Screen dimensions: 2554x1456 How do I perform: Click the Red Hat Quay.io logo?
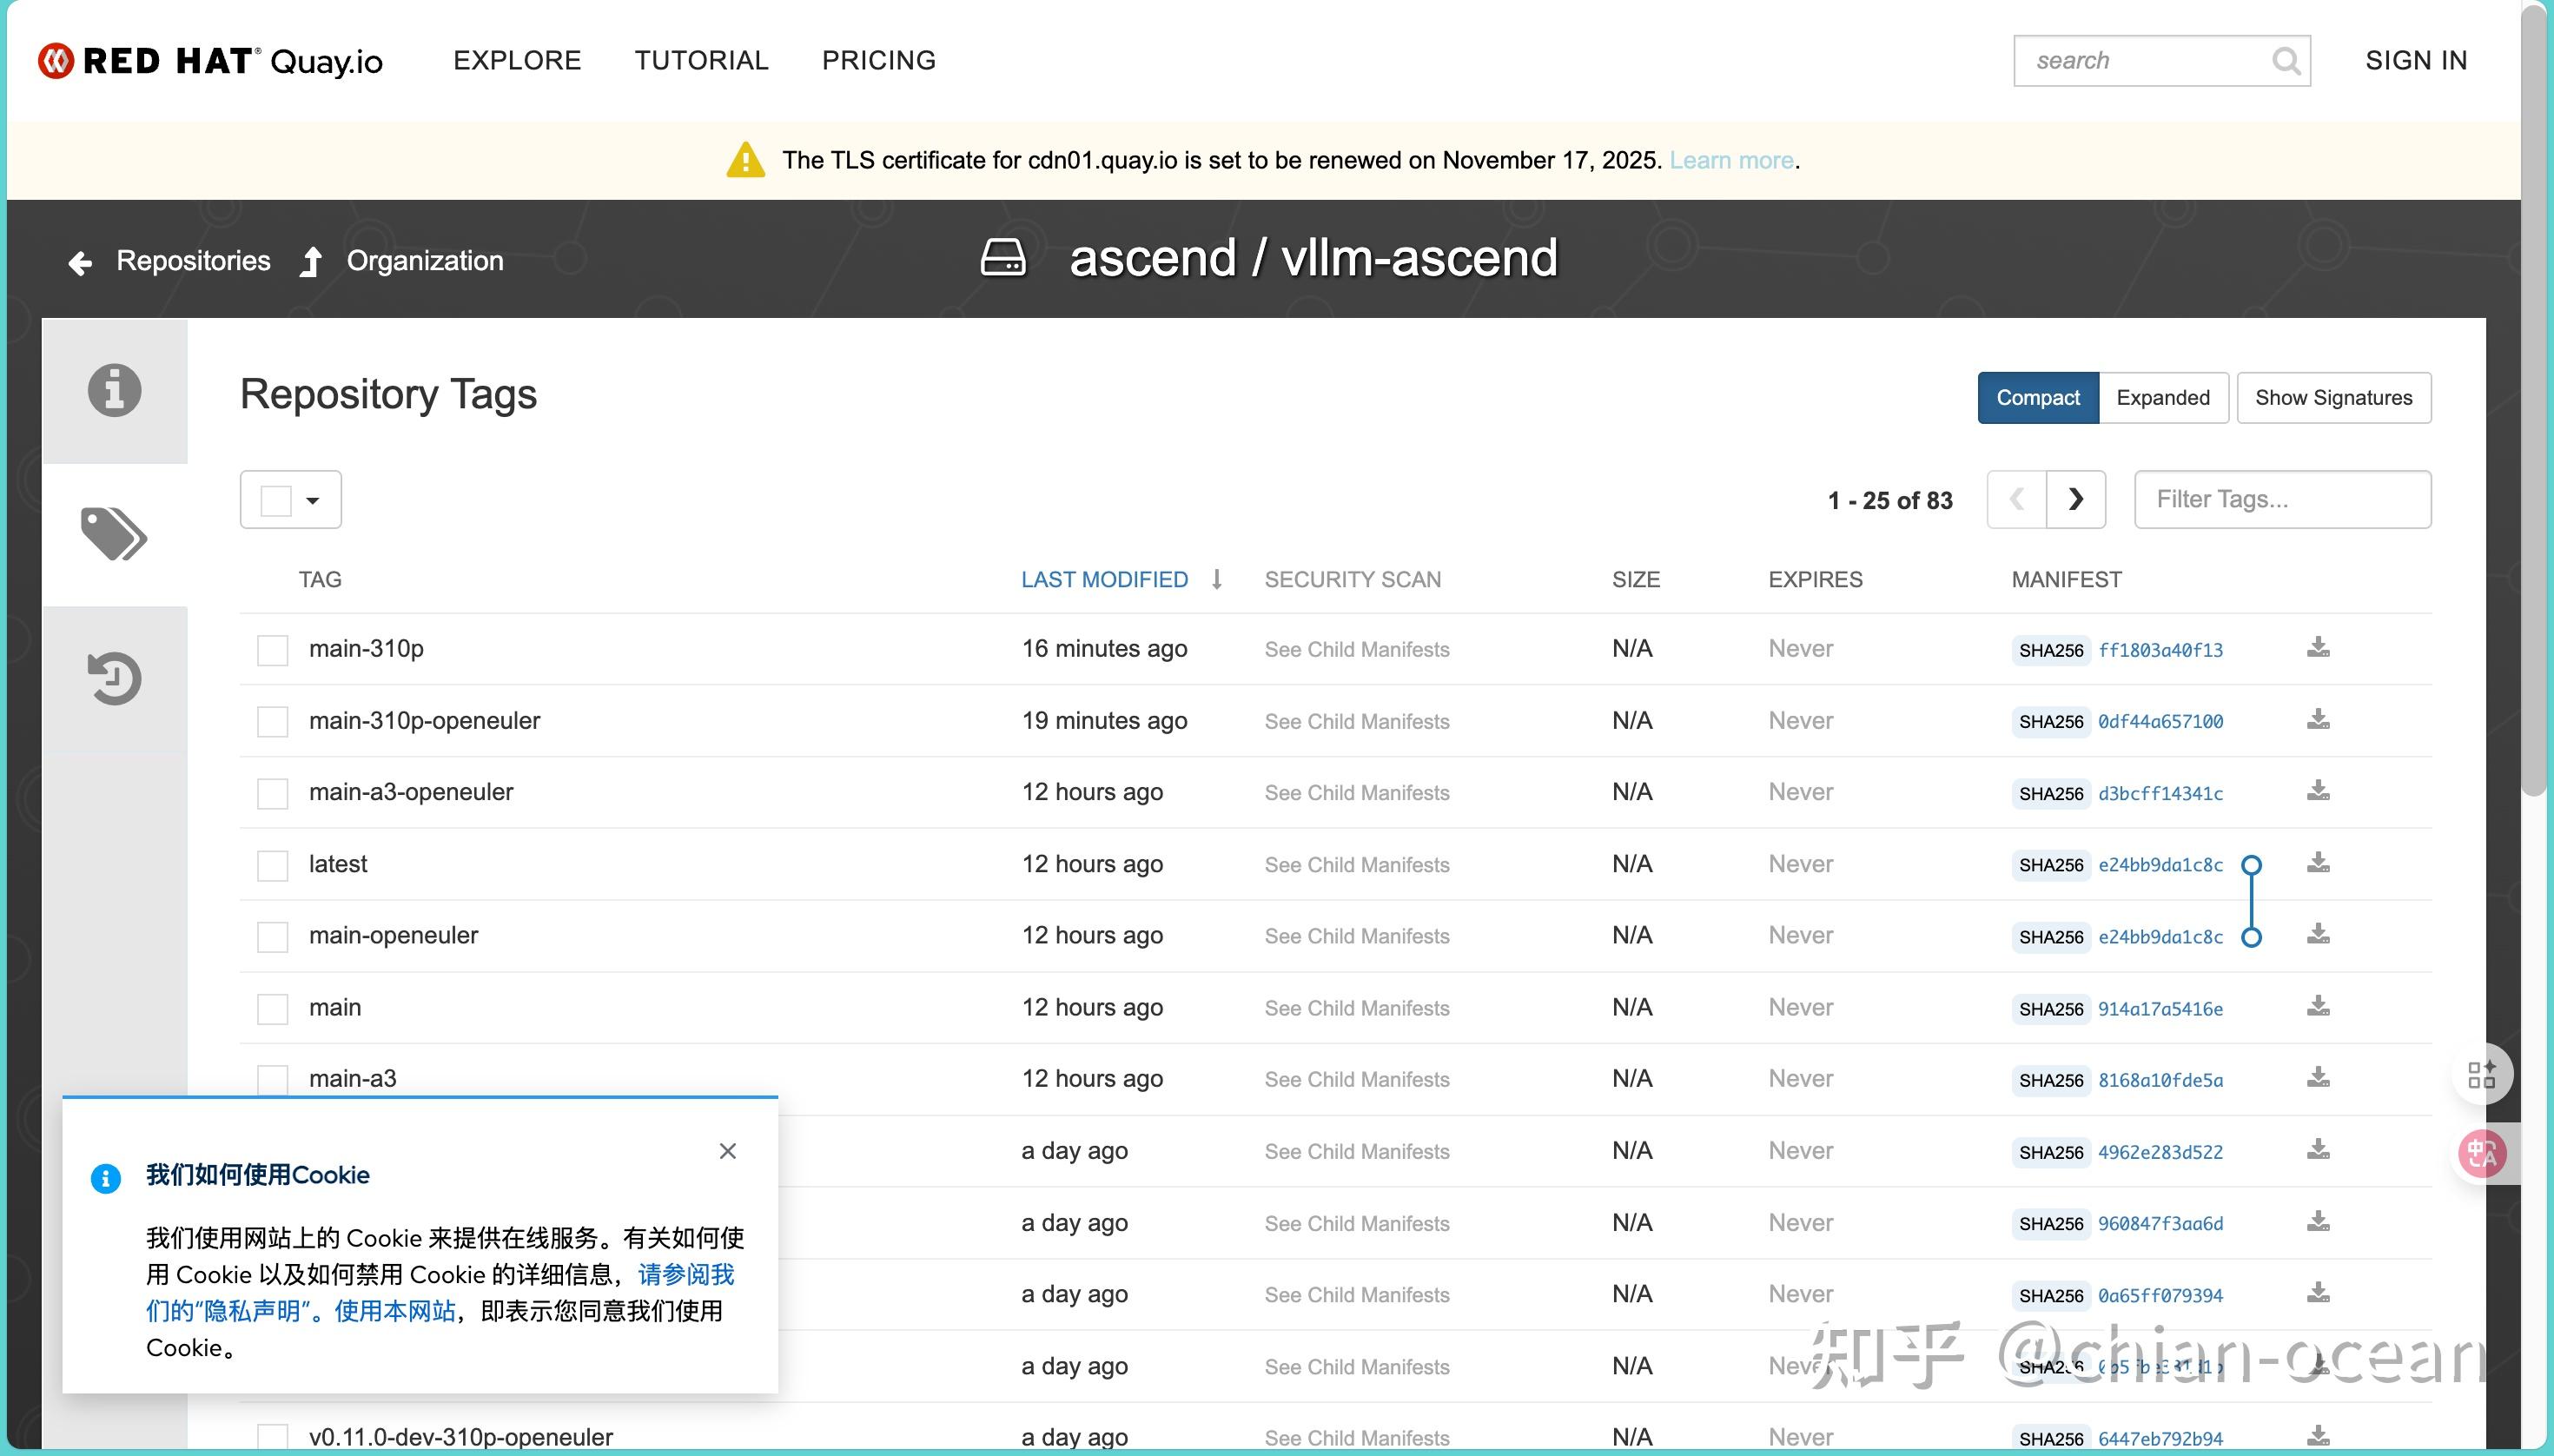pyautogui.click(x=210, y=60)
